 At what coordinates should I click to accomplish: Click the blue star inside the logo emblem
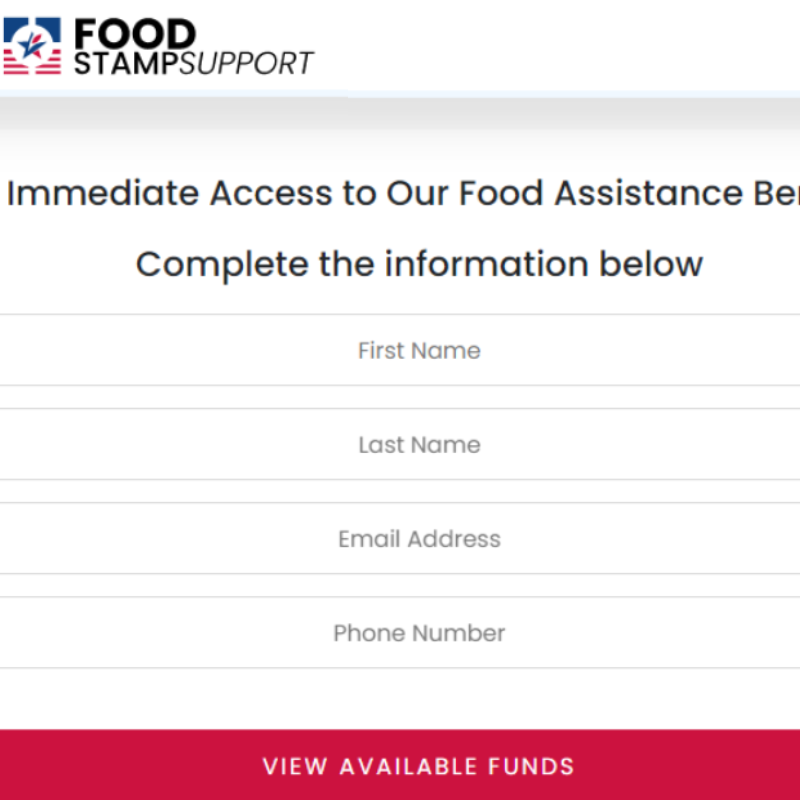tap(32, 45)
